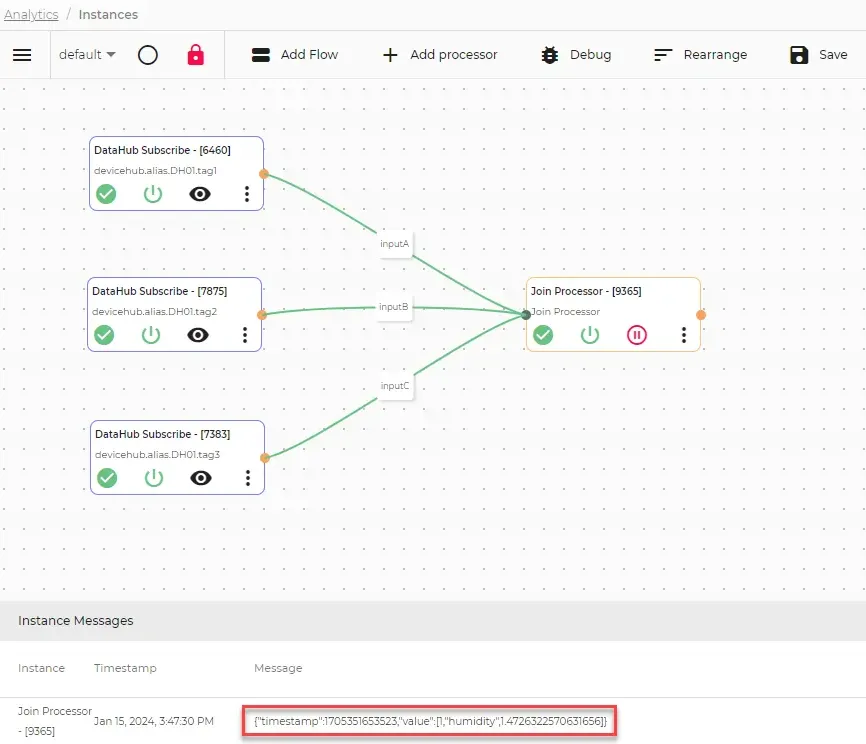
Task: Toggle power on DataHub Subscribe [6460]
Action: (x=153, y=194)
